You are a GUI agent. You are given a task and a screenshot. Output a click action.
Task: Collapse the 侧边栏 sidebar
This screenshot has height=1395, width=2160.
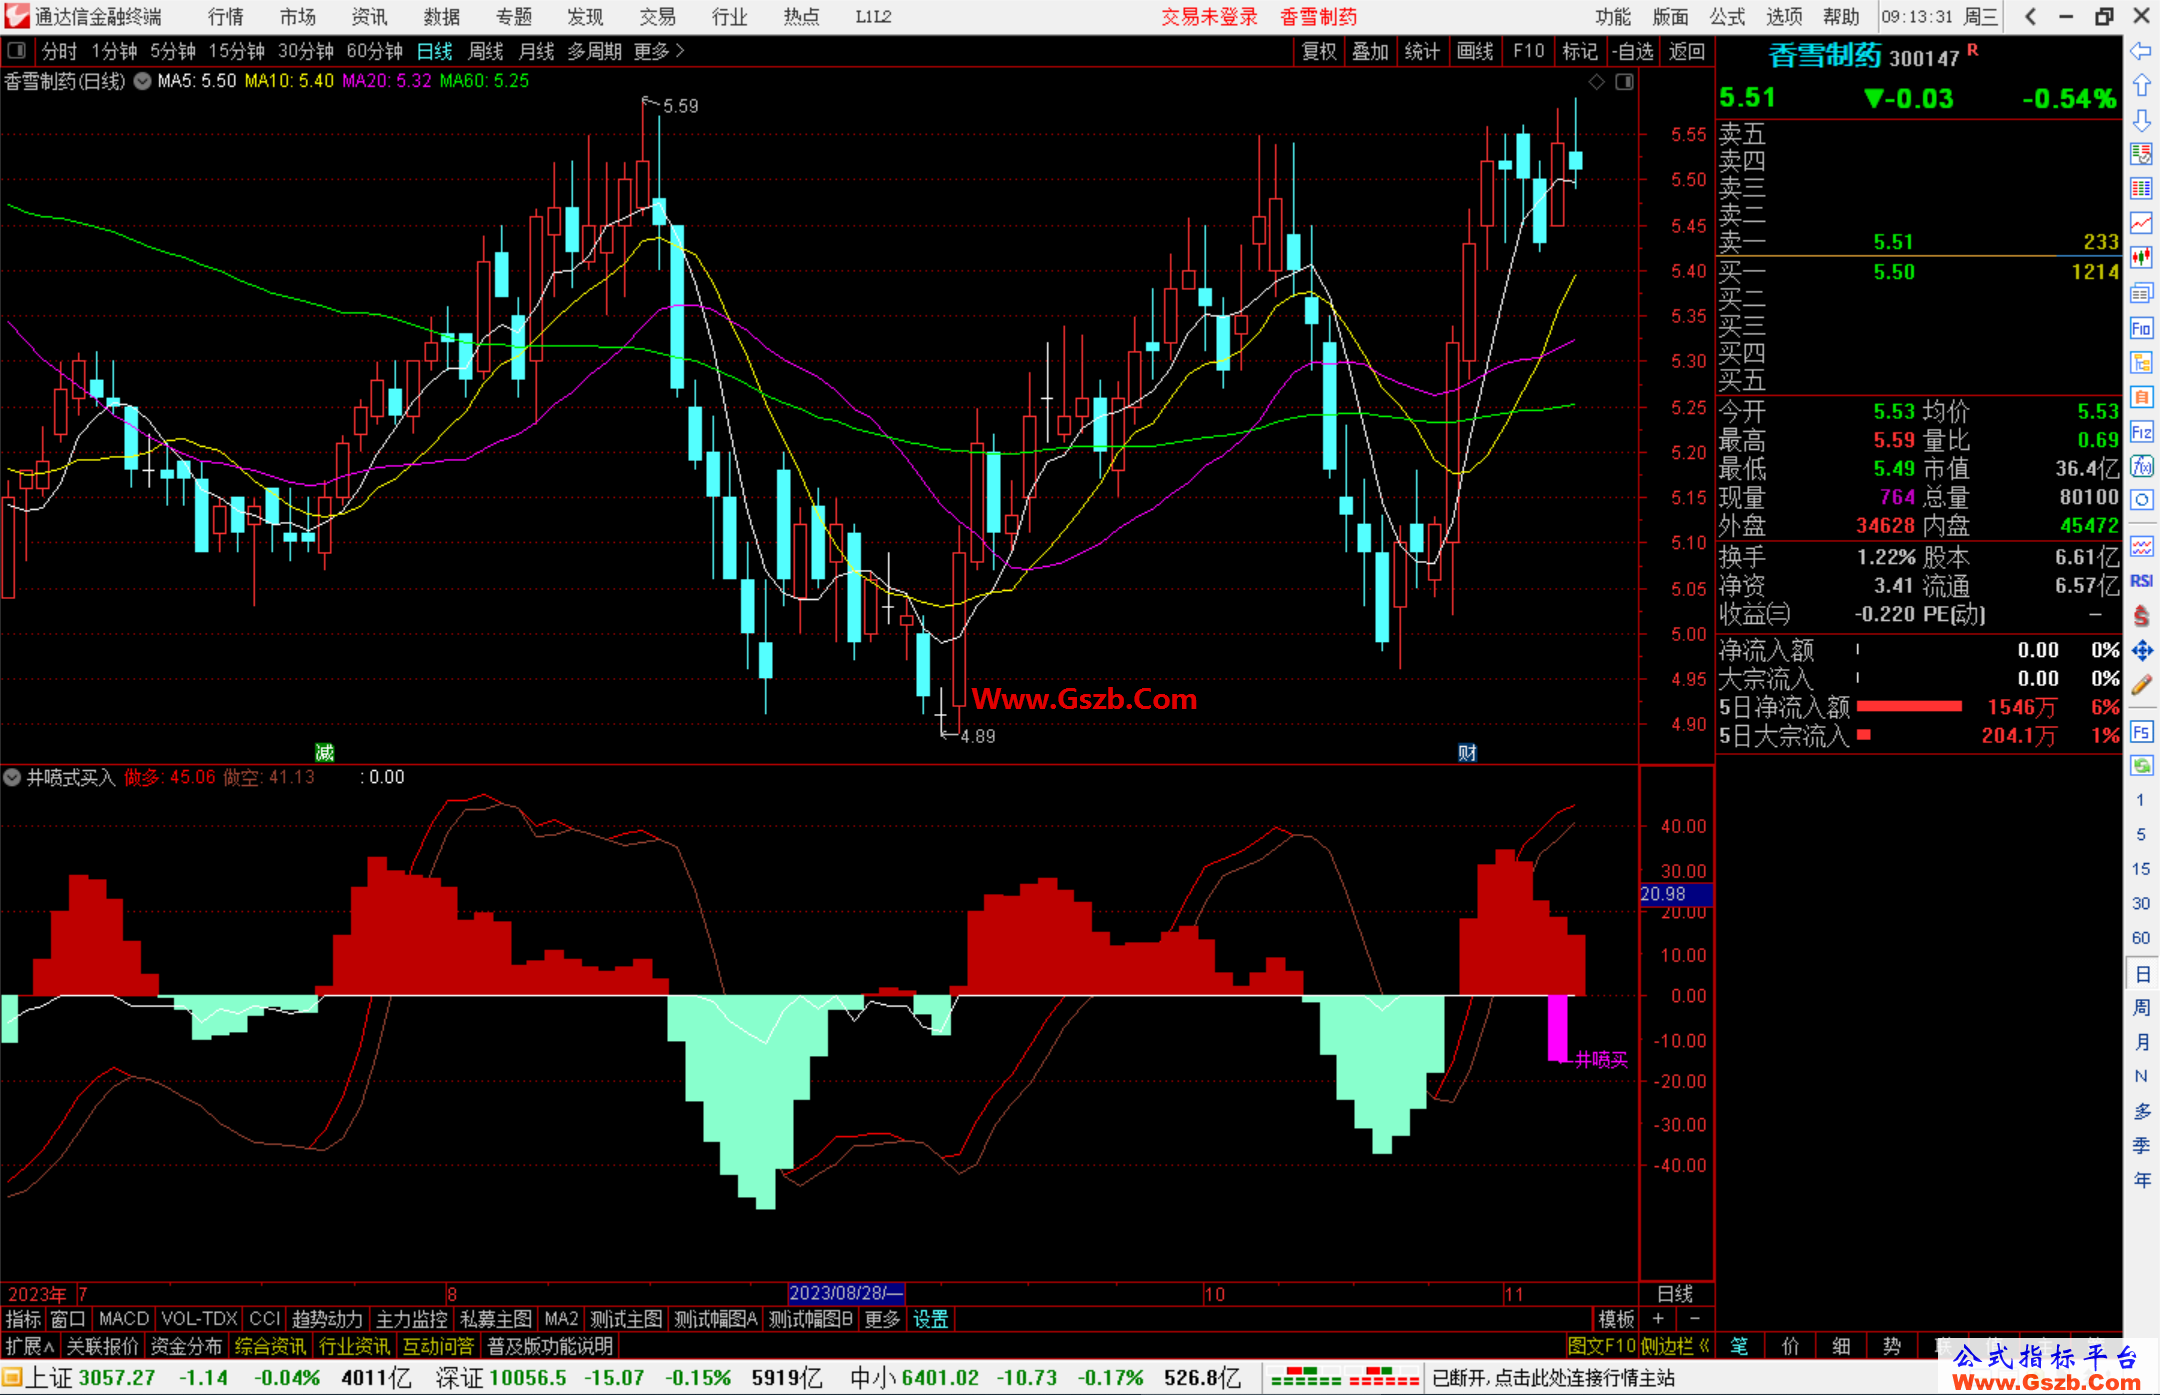pyautogui.click(x=1676, y=1346)
